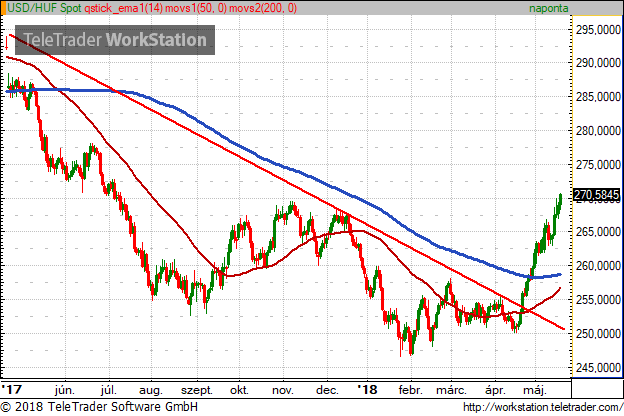Click the 265,0000 price axis label
Image resolution: width=624 pixels, height=416 pixels.
click(x=598, y=232)
